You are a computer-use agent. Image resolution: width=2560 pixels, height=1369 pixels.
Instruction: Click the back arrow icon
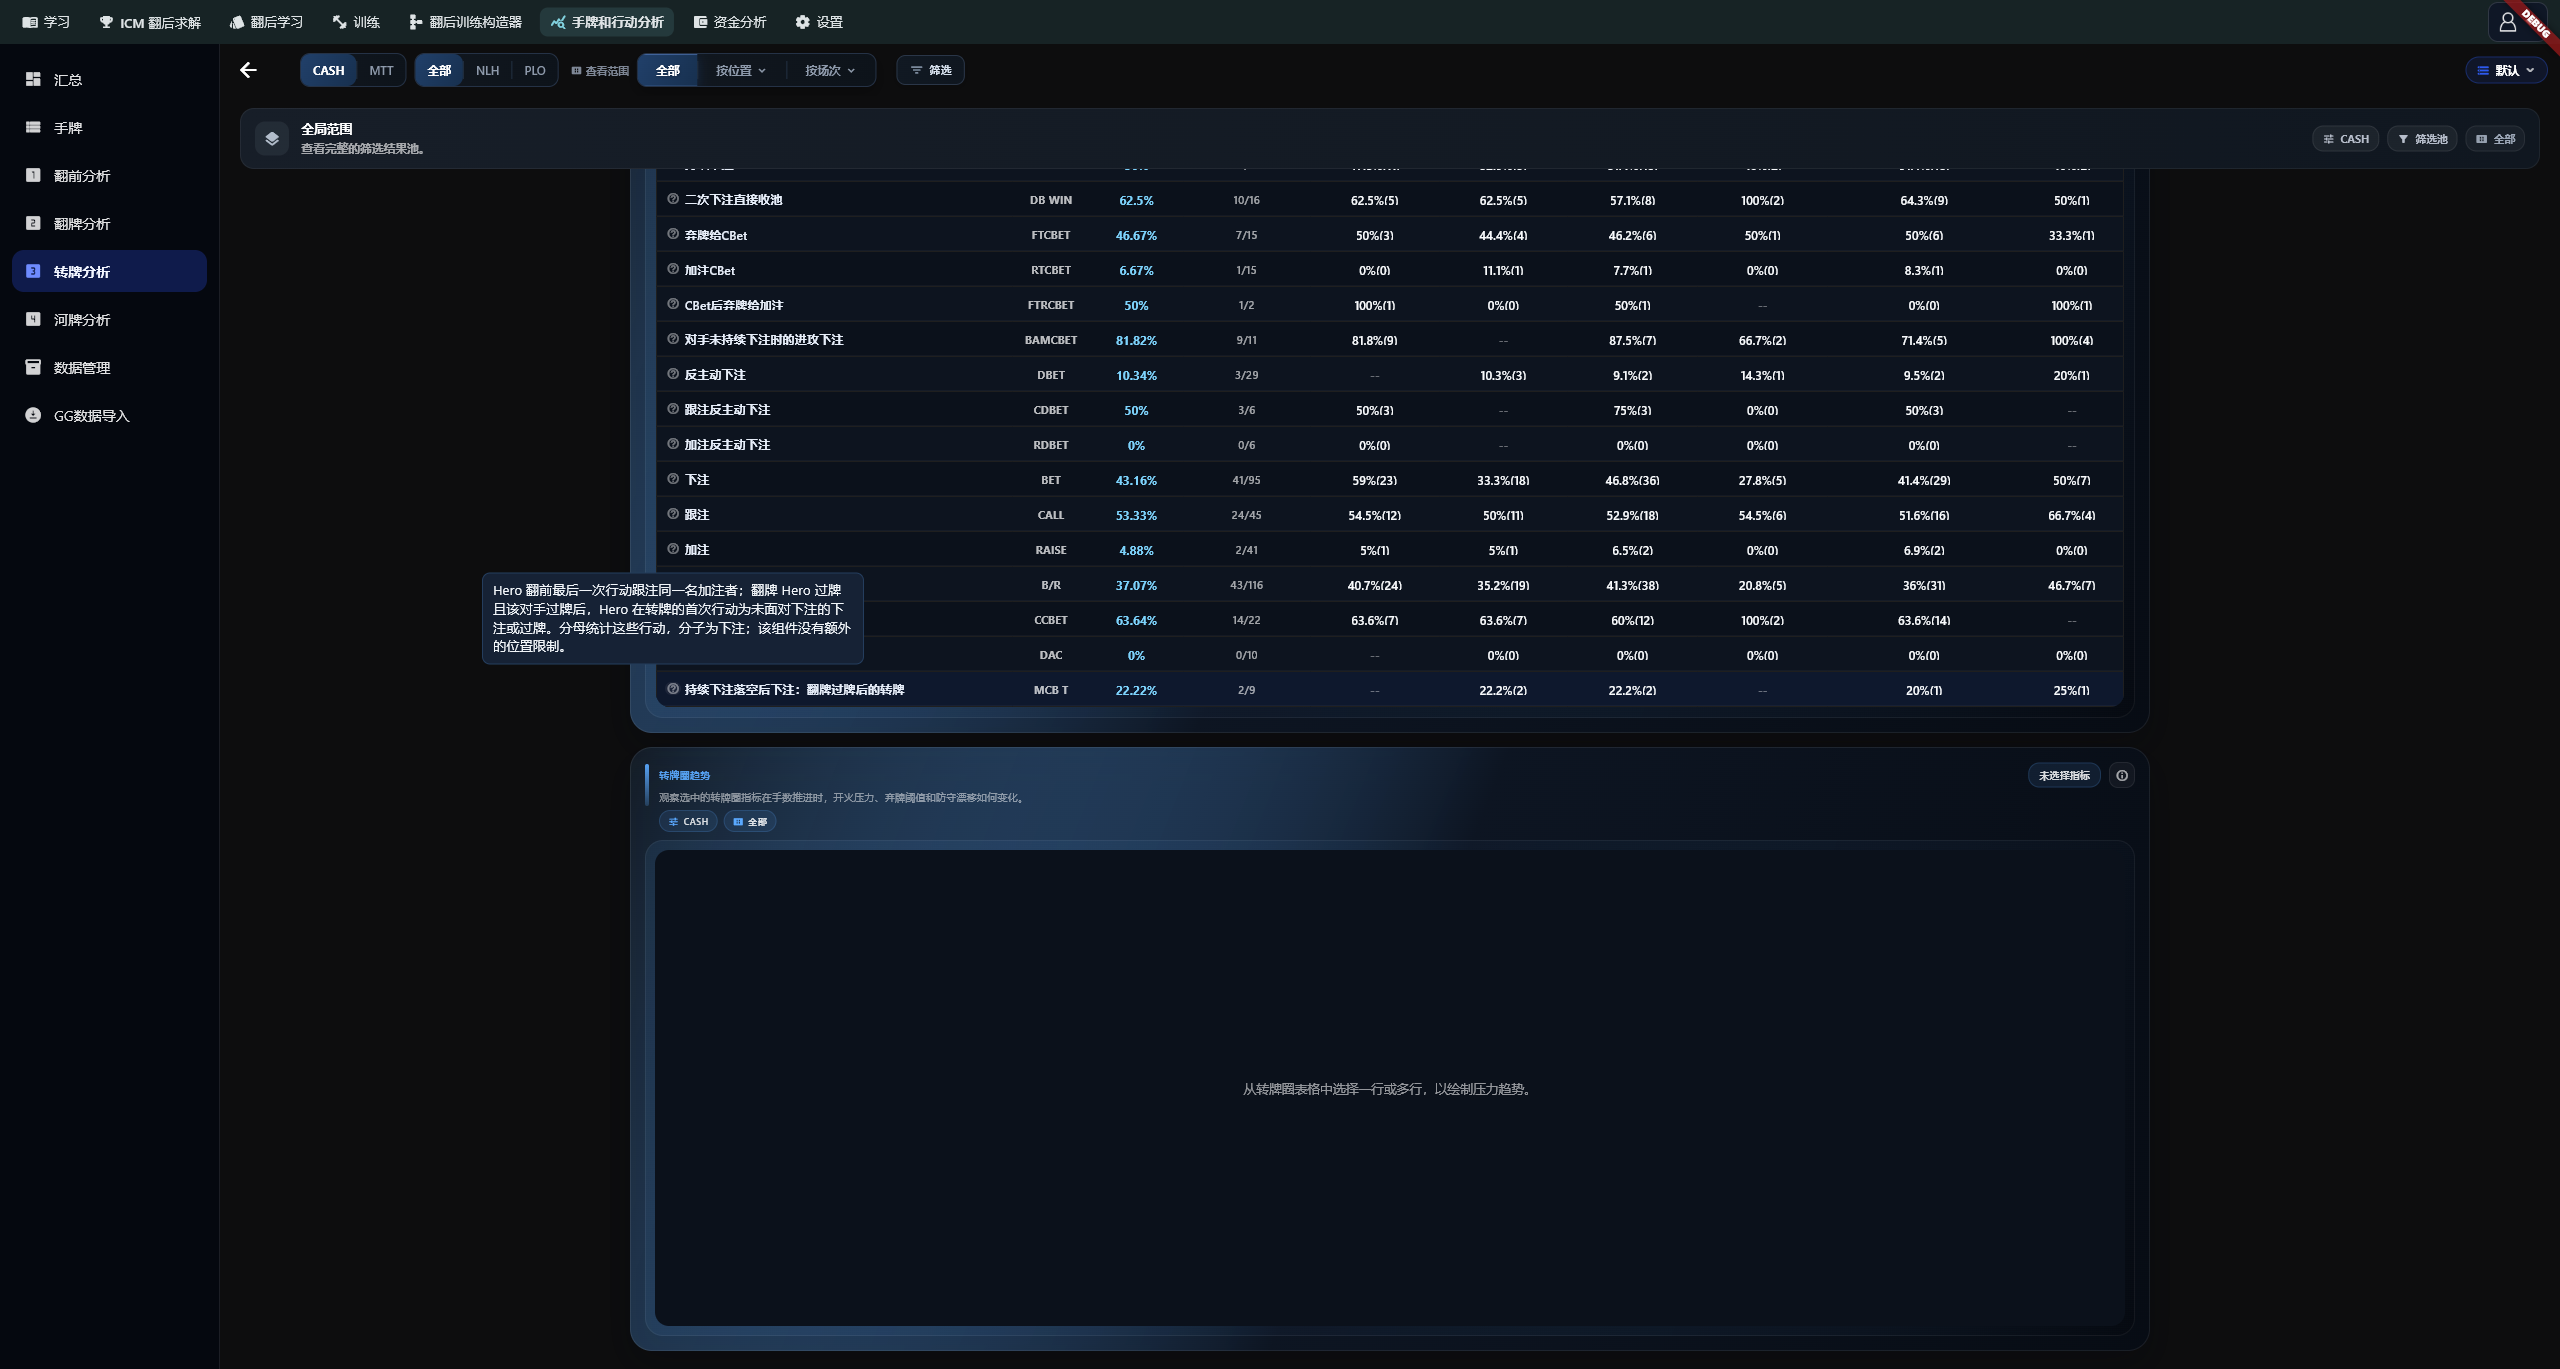pyautogui.click(x=248, y=70)
